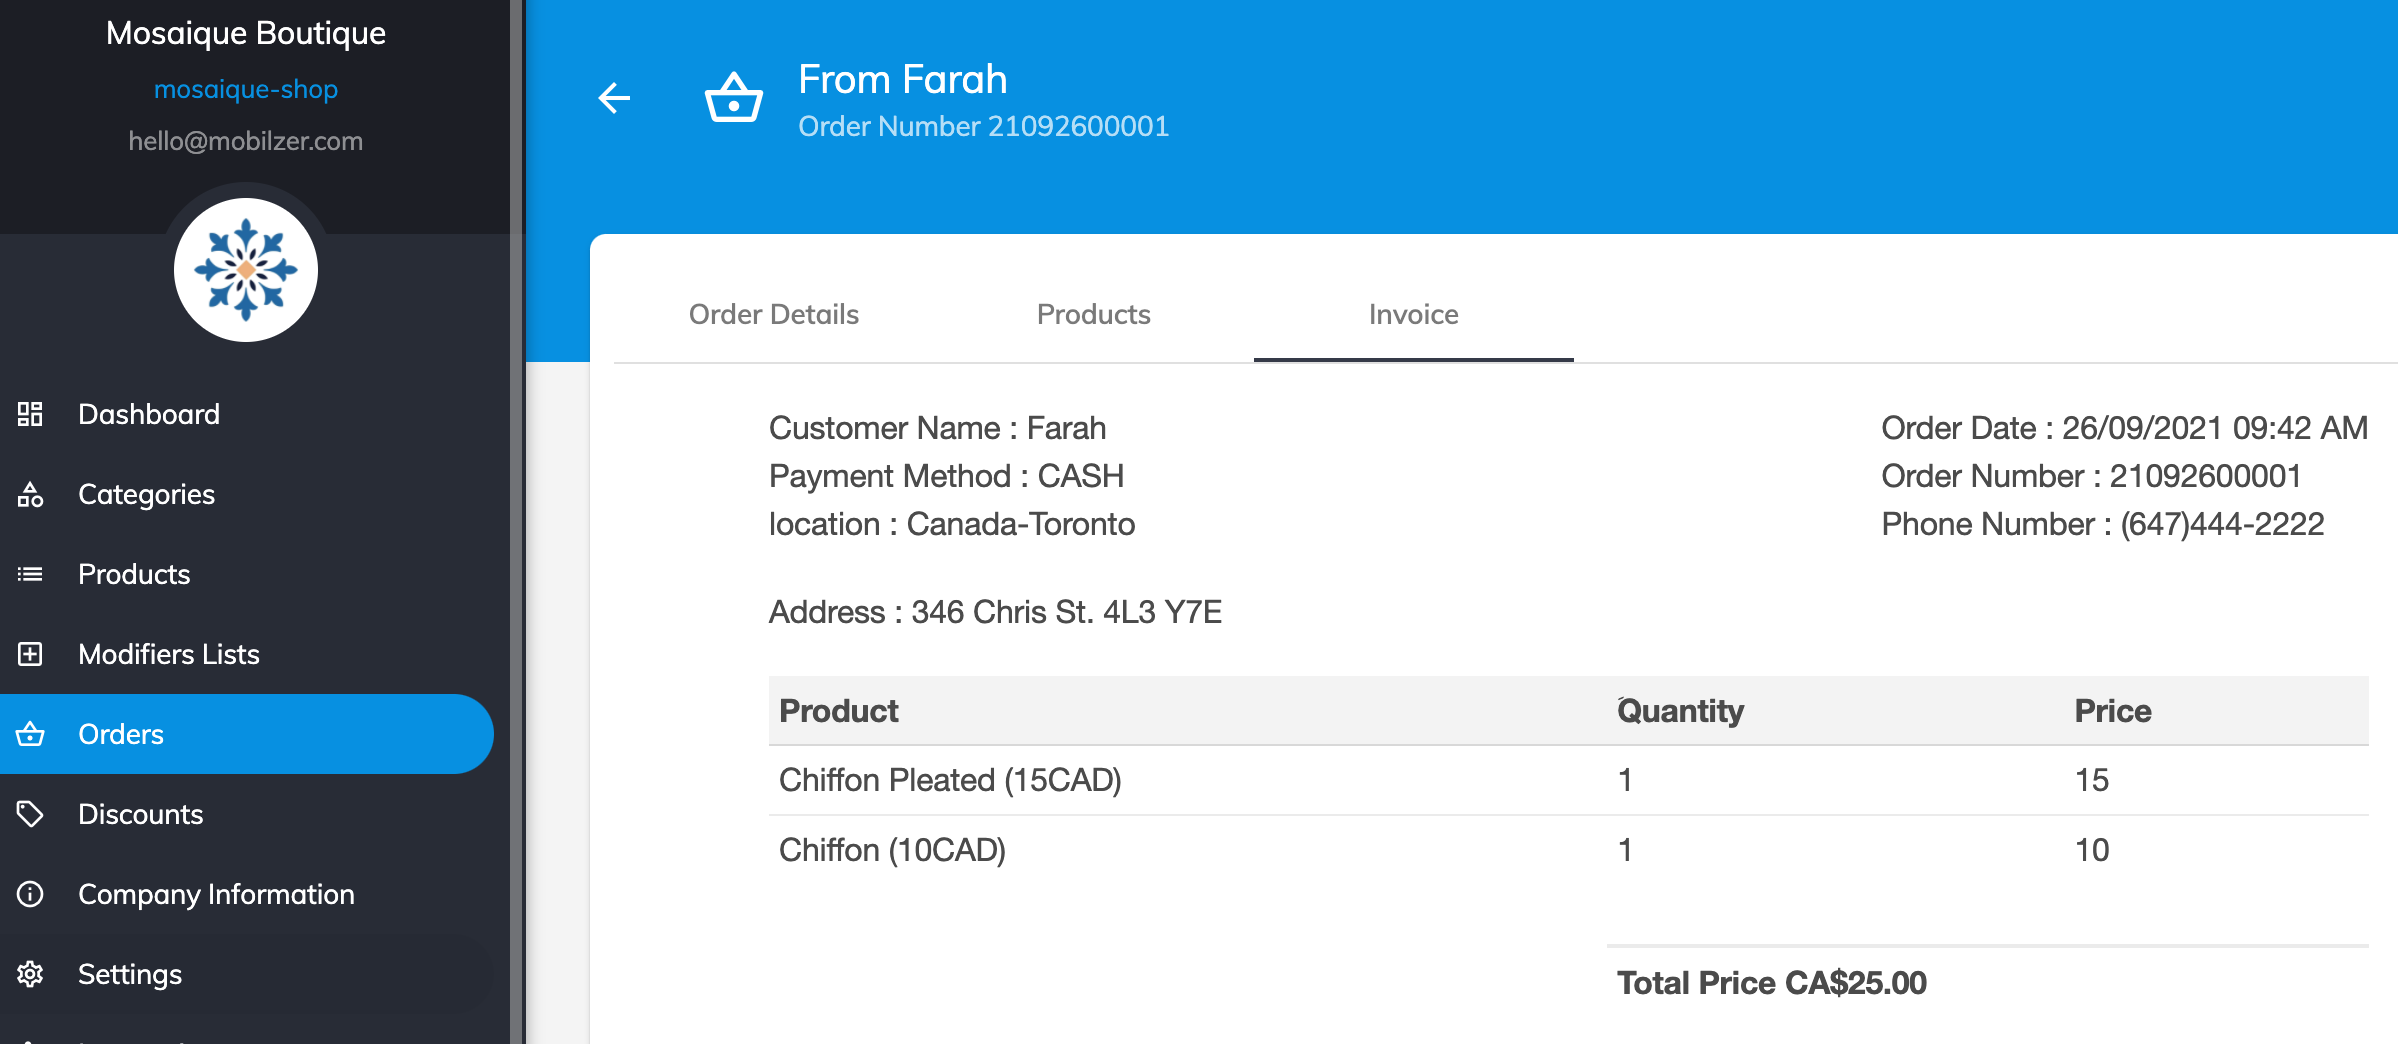Click the Orders basket icon in sidebar
2398x1044 pixels.
point(30,734)
